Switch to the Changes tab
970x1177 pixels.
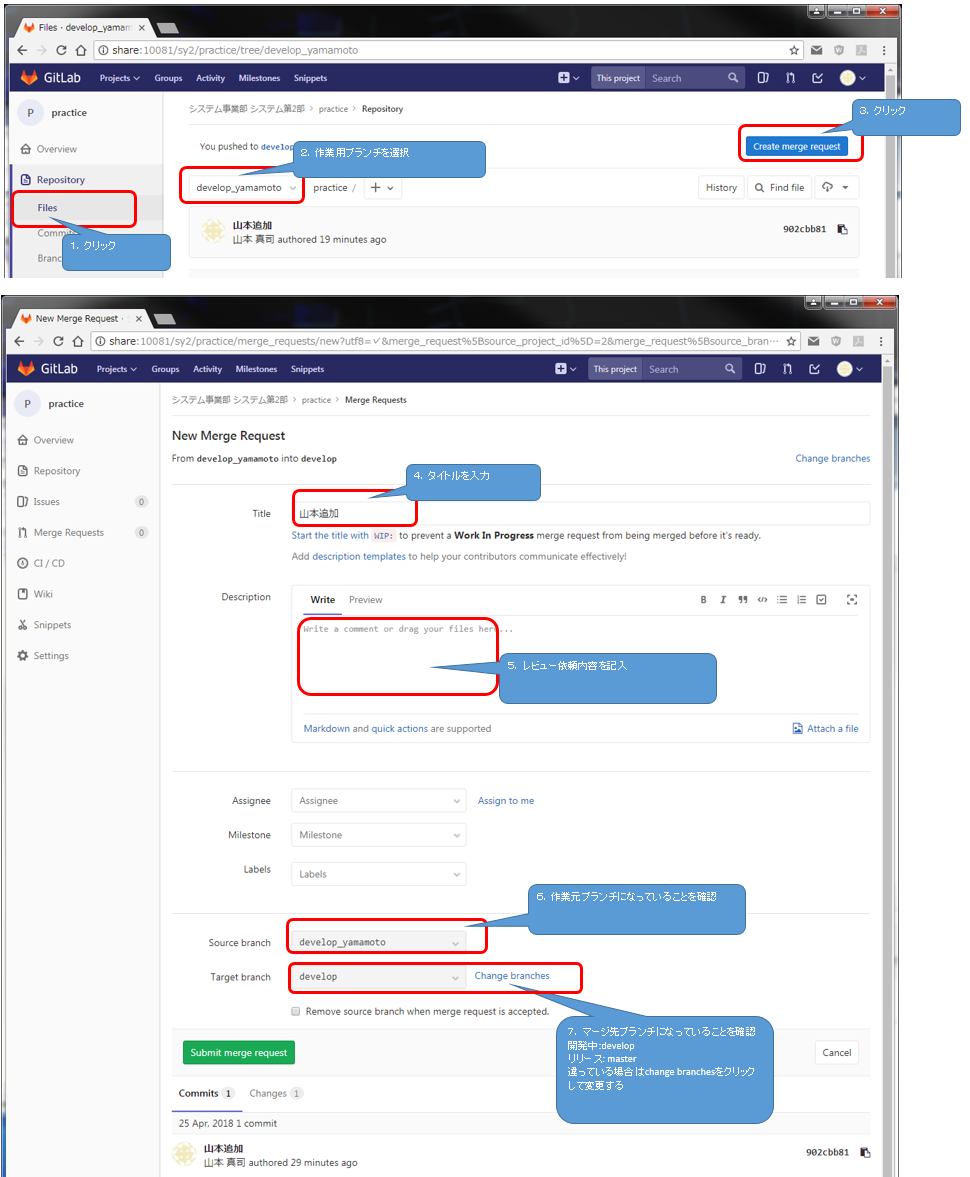[x=268, y=1094]
